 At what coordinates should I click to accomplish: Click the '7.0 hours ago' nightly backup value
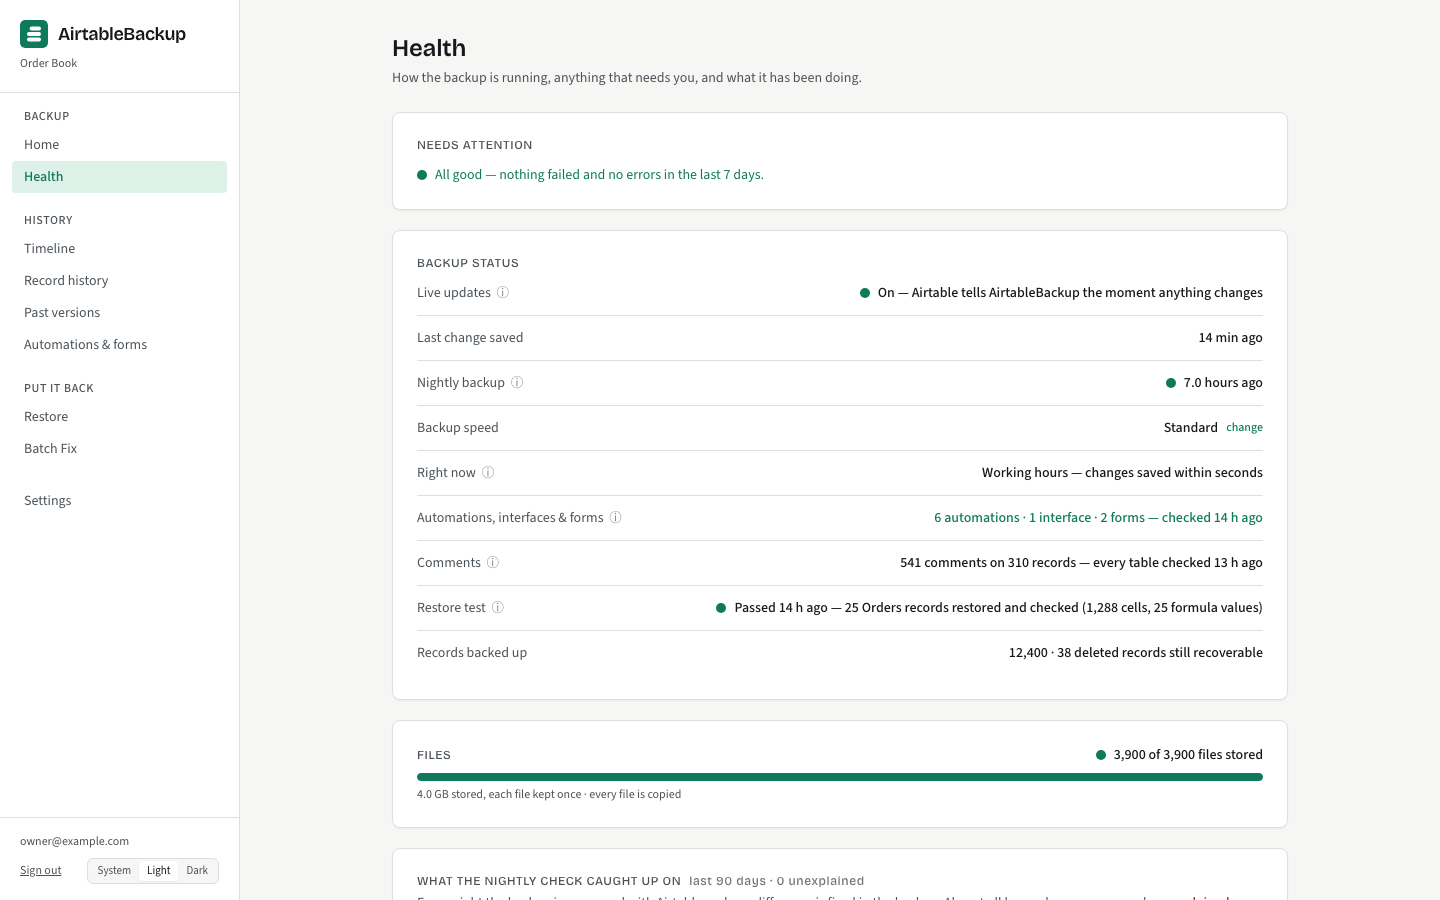tap(1223, 383)
